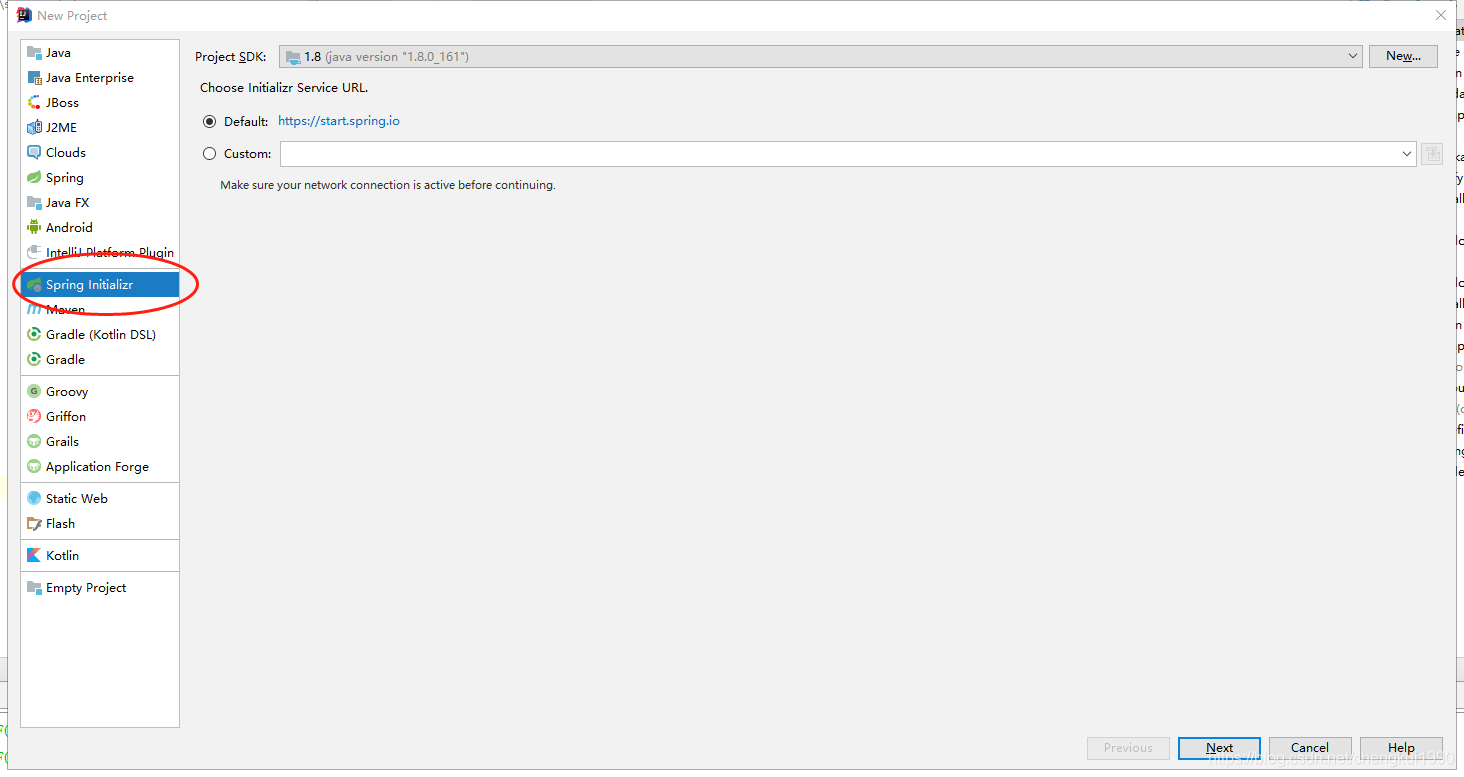This screenshot has height=777, width=1464.
Task: Choose Grails in the project list
Action: tap(100, 442)
